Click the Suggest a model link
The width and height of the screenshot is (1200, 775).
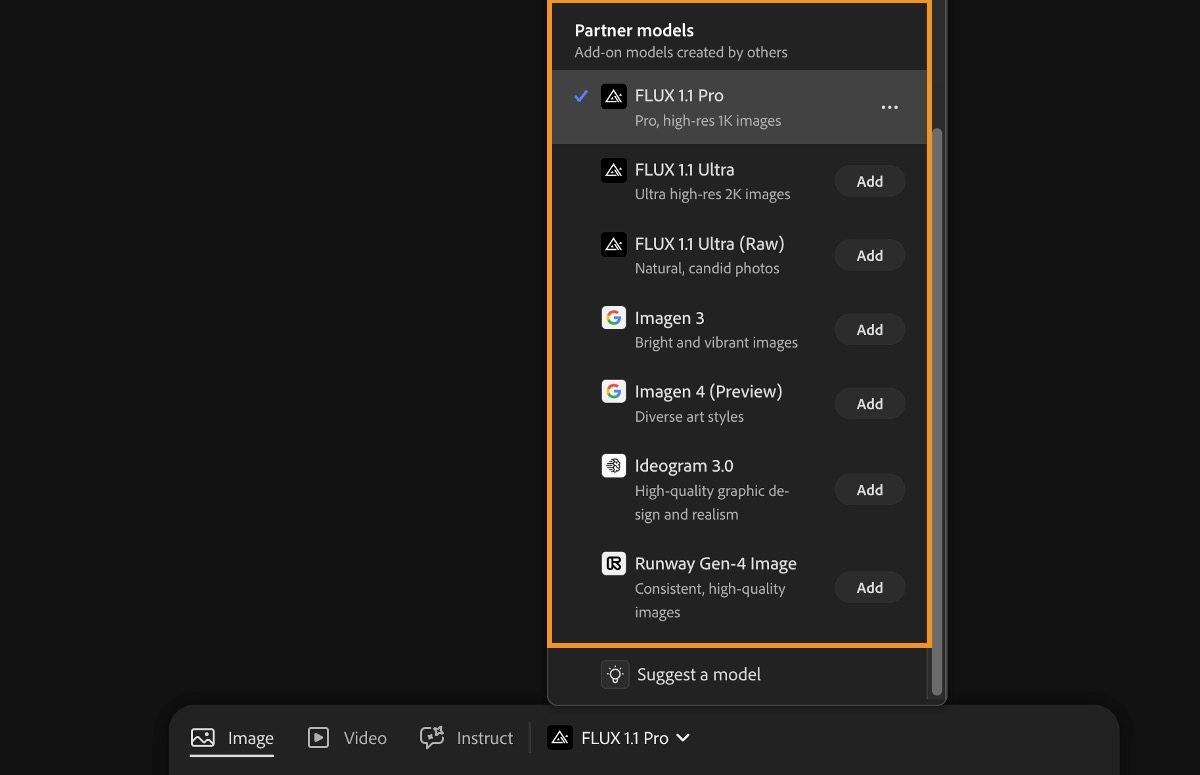pyautogui.click(x=698, y=675)
